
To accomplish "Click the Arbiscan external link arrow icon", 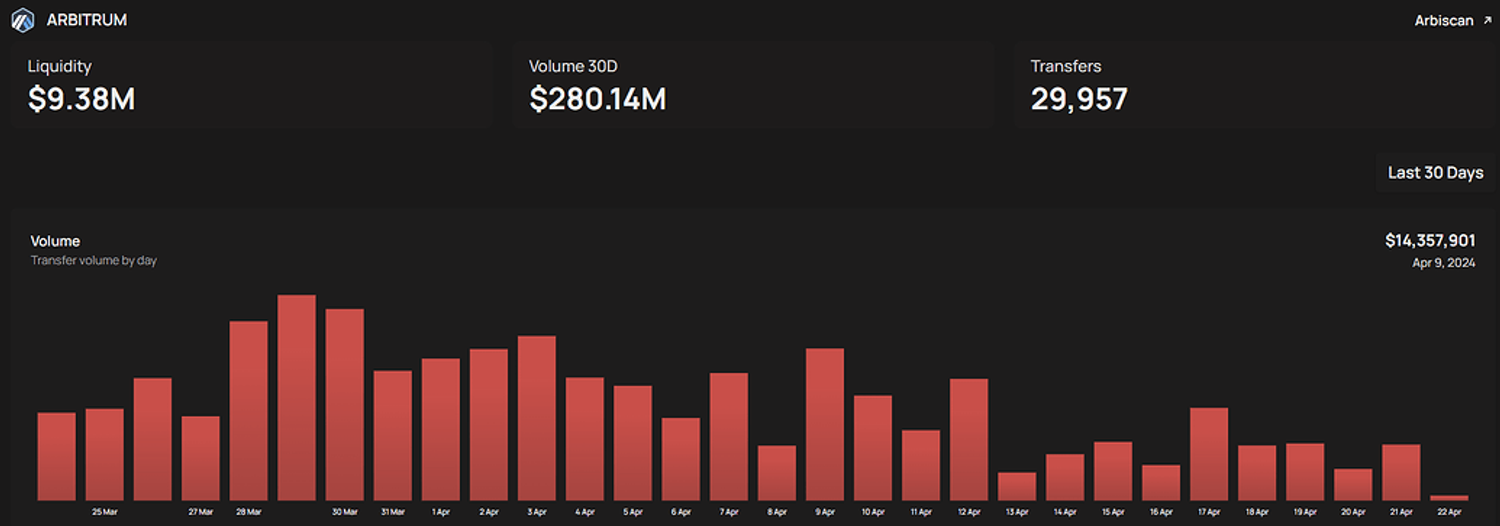I will (x=1486, y=20).
